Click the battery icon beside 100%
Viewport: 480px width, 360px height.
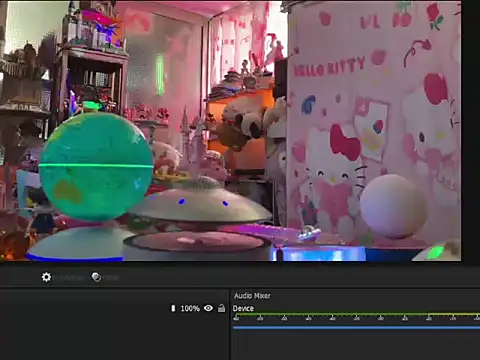tap(173, 308)
